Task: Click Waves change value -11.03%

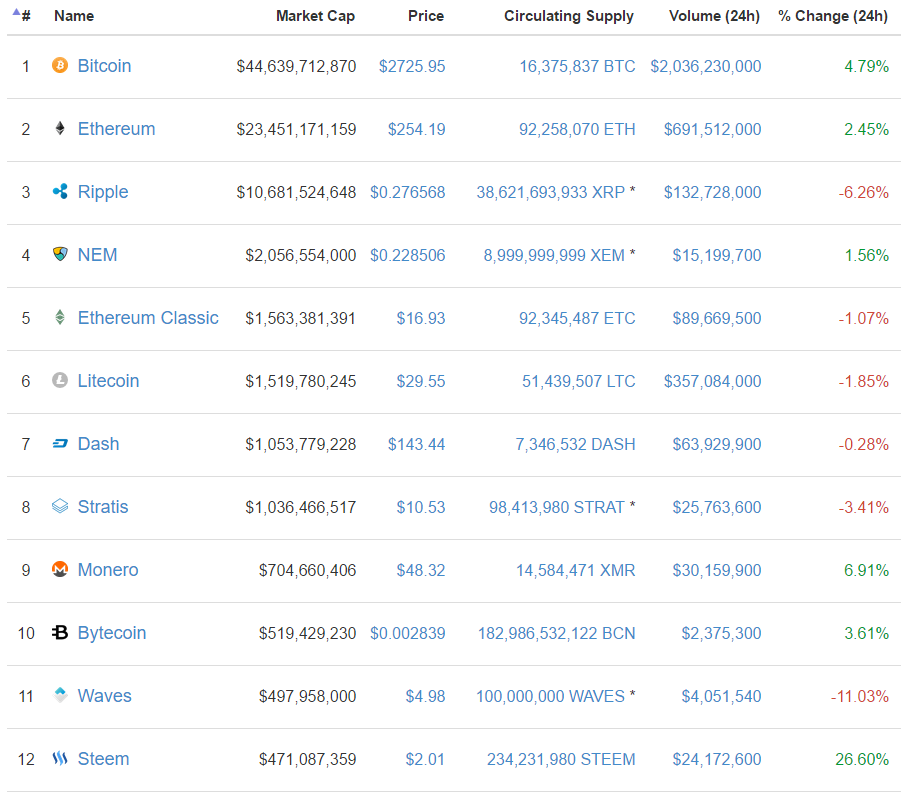Action: (x=860, y=696)
